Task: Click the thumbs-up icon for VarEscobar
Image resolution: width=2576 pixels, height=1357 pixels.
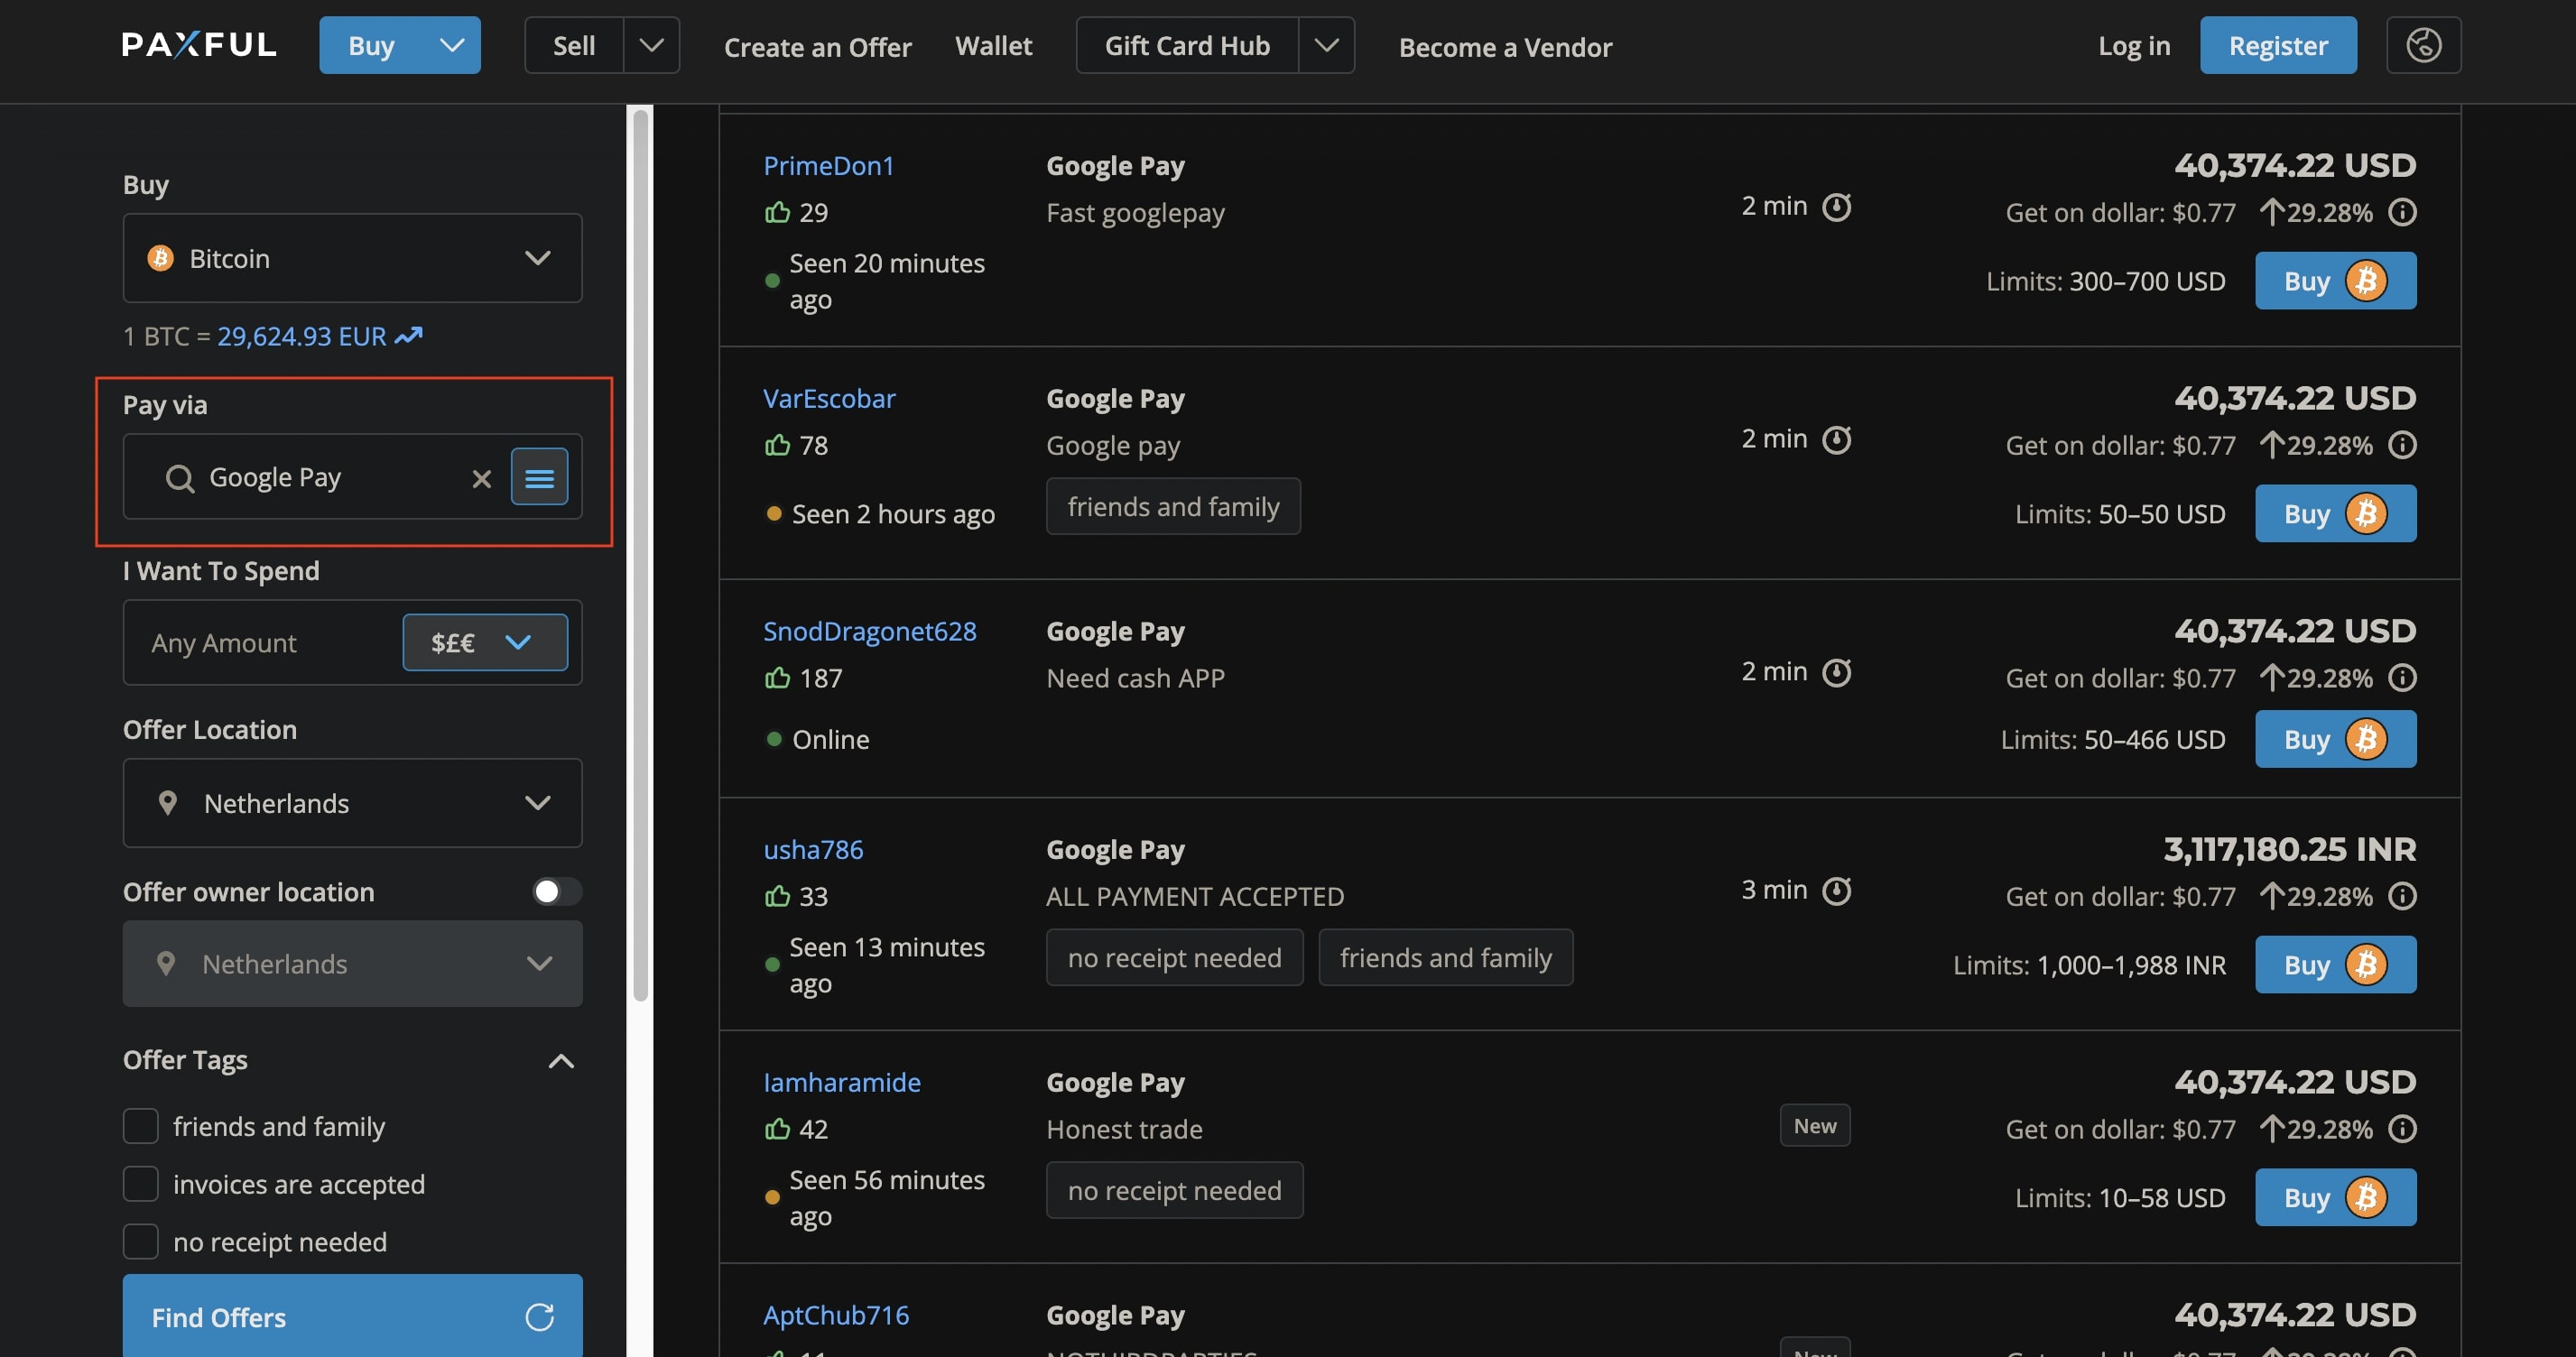Action: click(777, 444)
